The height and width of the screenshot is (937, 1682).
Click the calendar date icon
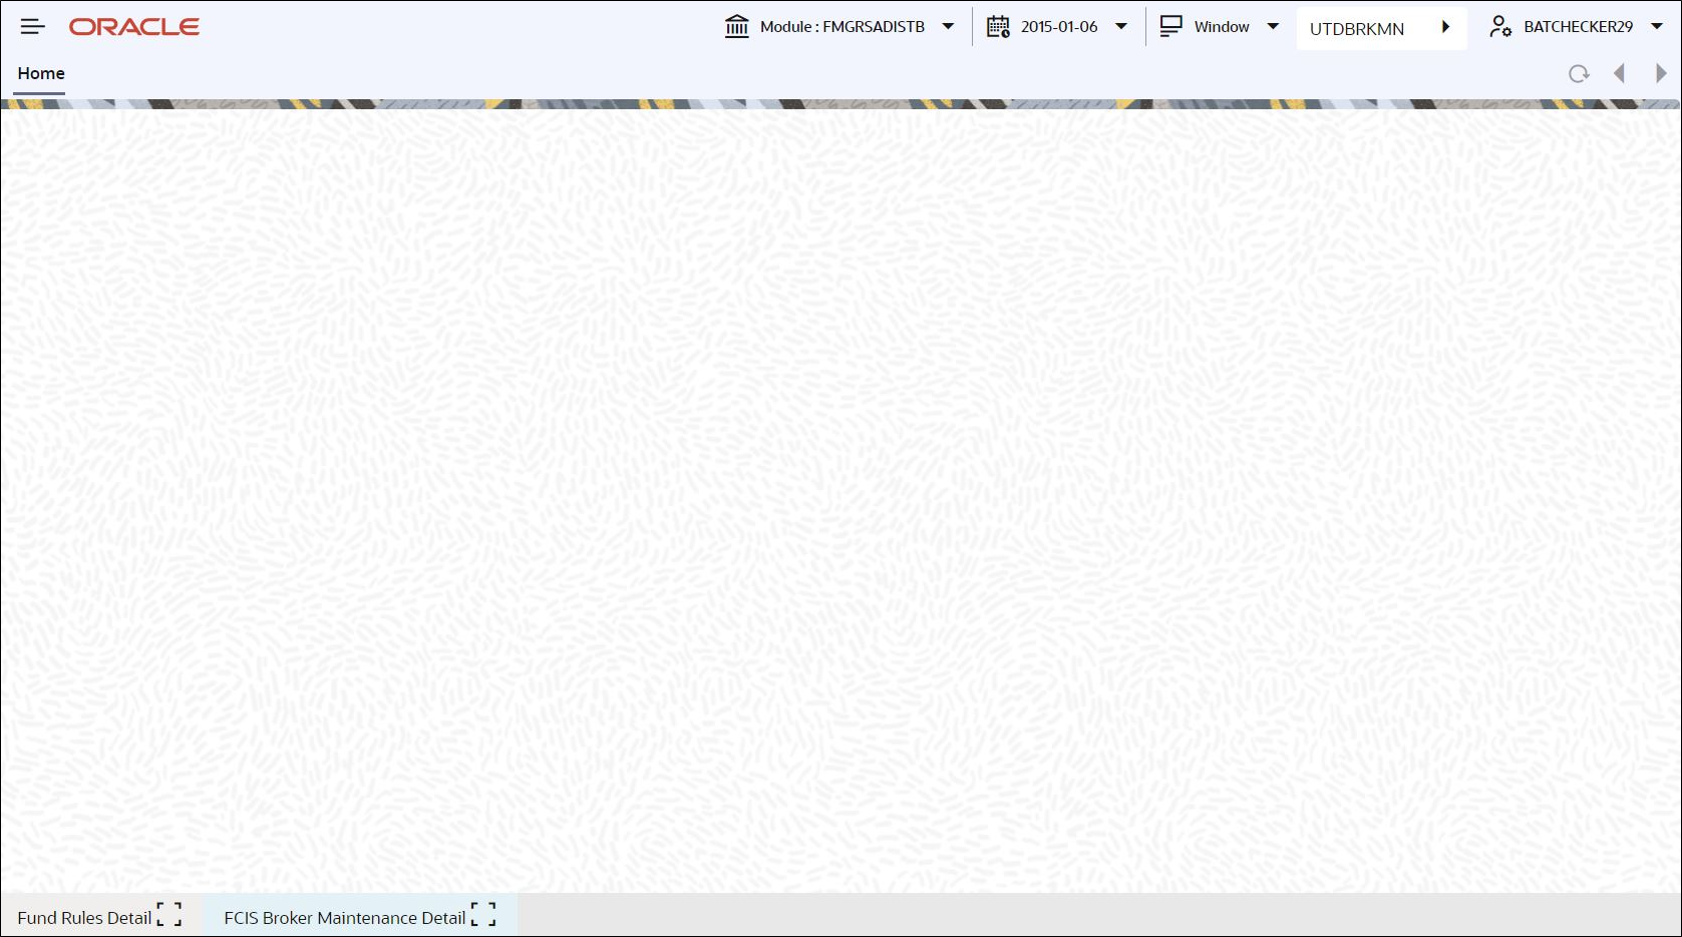(x=998, y=27)
